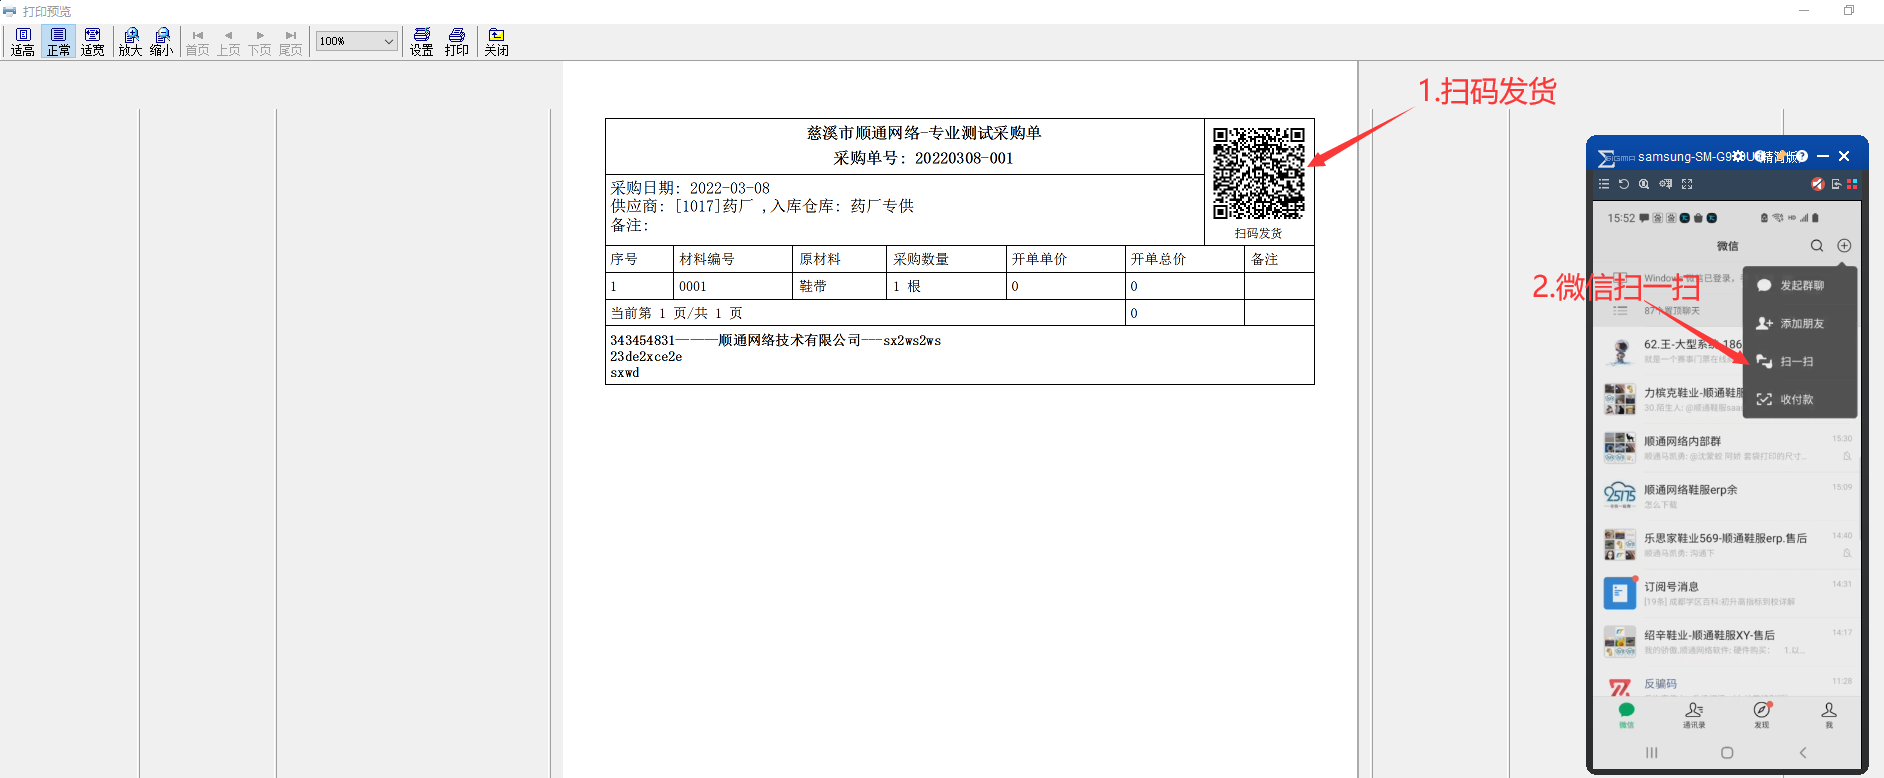Click the 打印 printer icon

(x=457, y=41)
